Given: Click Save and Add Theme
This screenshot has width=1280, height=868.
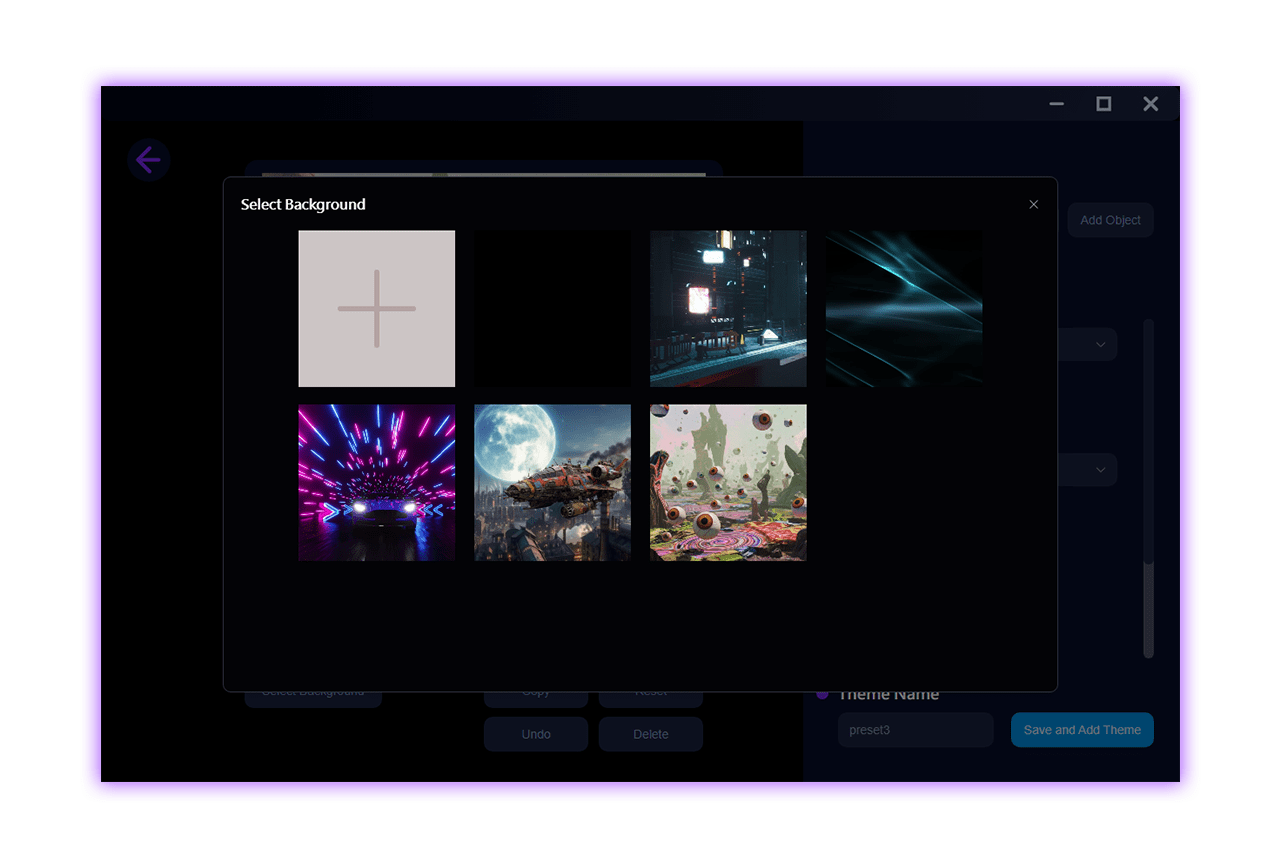Looking at the screenshot, I should coord(1082,730).
